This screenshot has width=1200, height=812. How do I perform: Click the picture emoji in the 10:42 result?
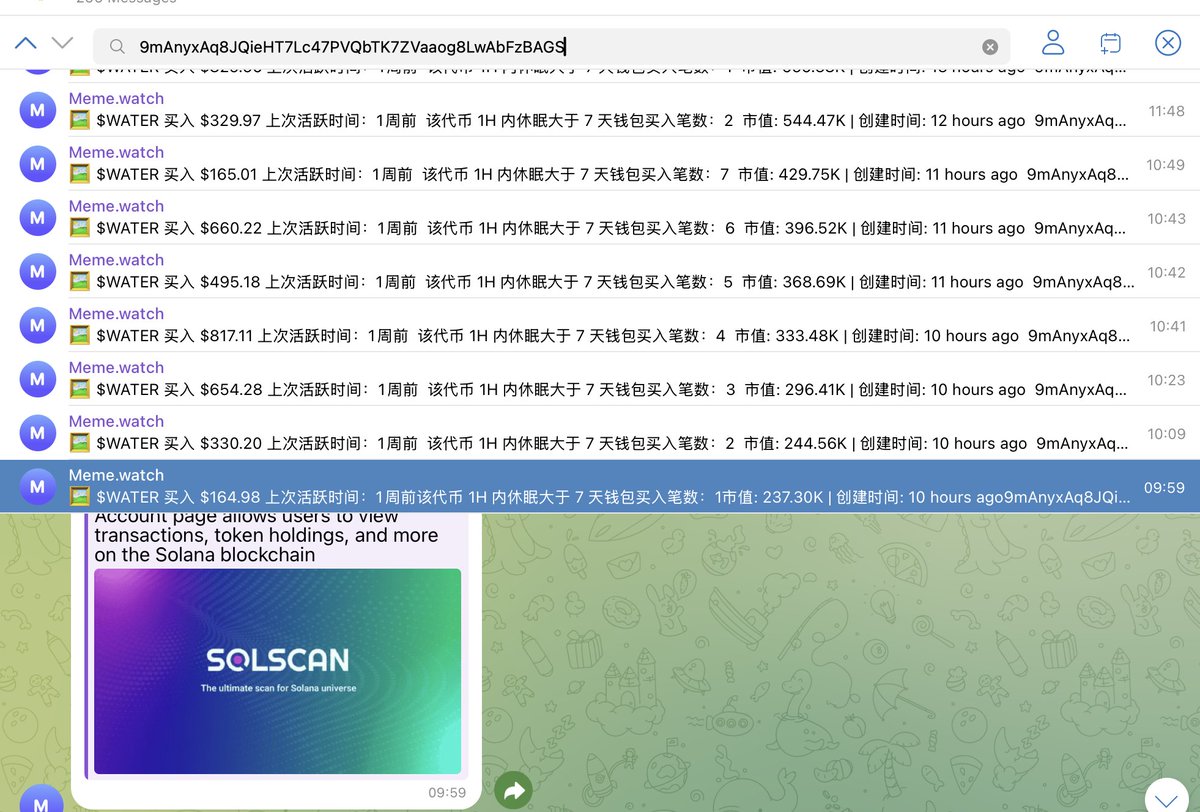(80, 282)
